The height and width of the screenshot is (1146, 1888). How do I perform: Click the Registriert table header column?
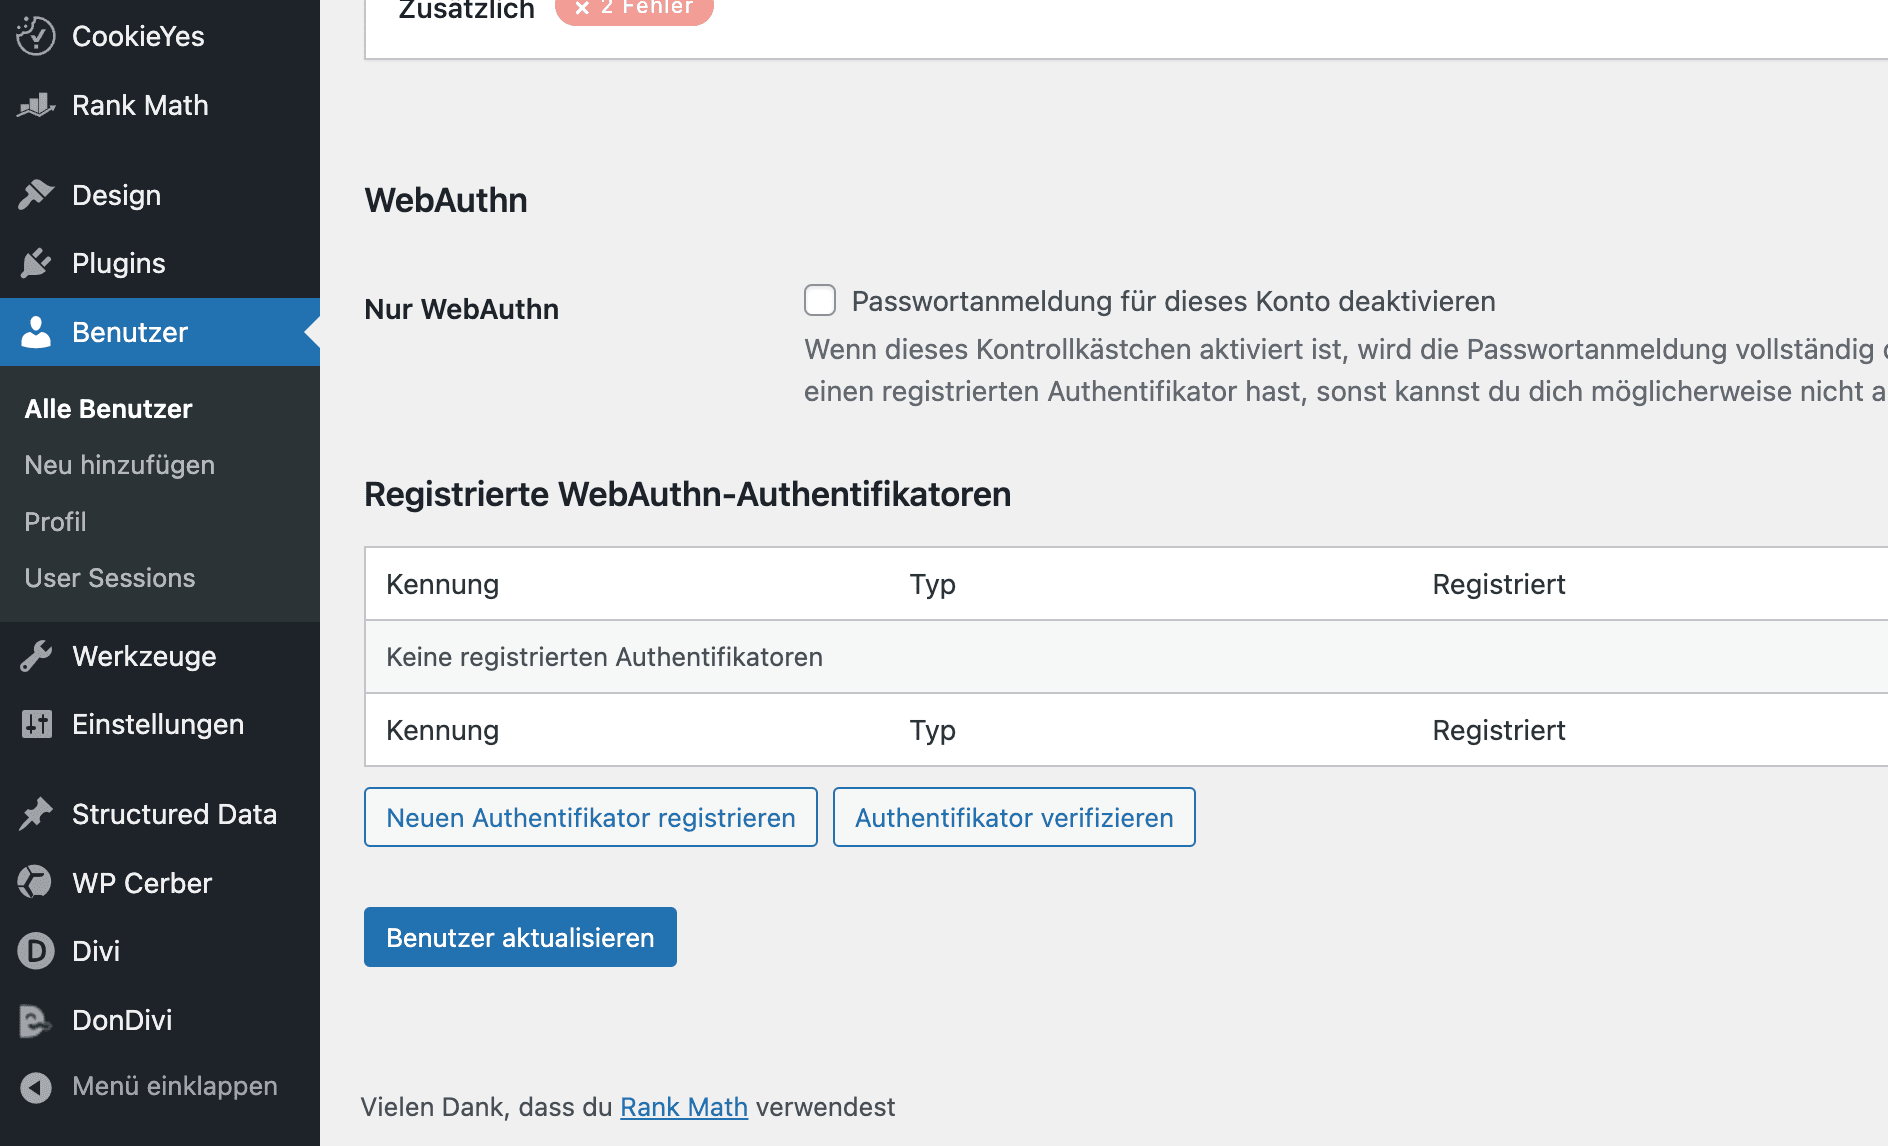(x=1499, y=584)
